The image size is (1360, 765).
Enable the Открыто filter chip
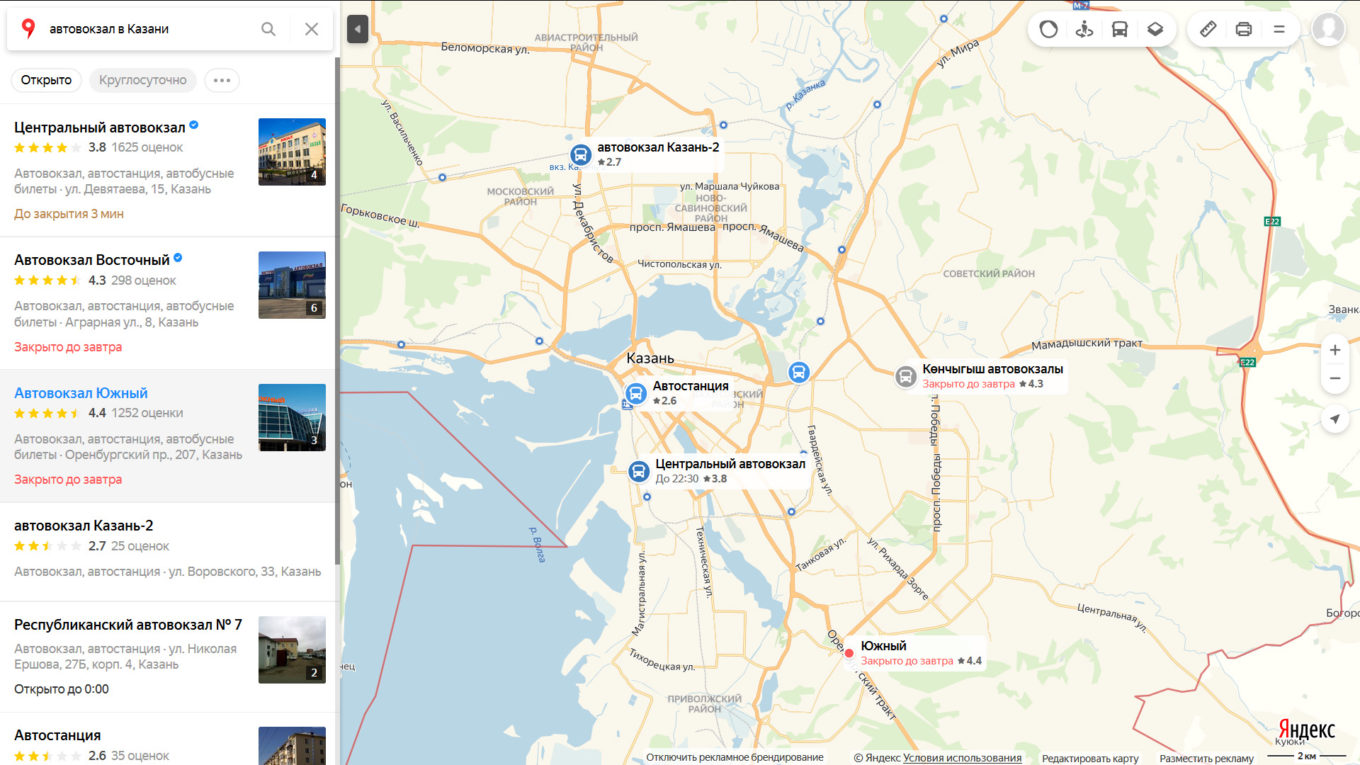point(47,80)
